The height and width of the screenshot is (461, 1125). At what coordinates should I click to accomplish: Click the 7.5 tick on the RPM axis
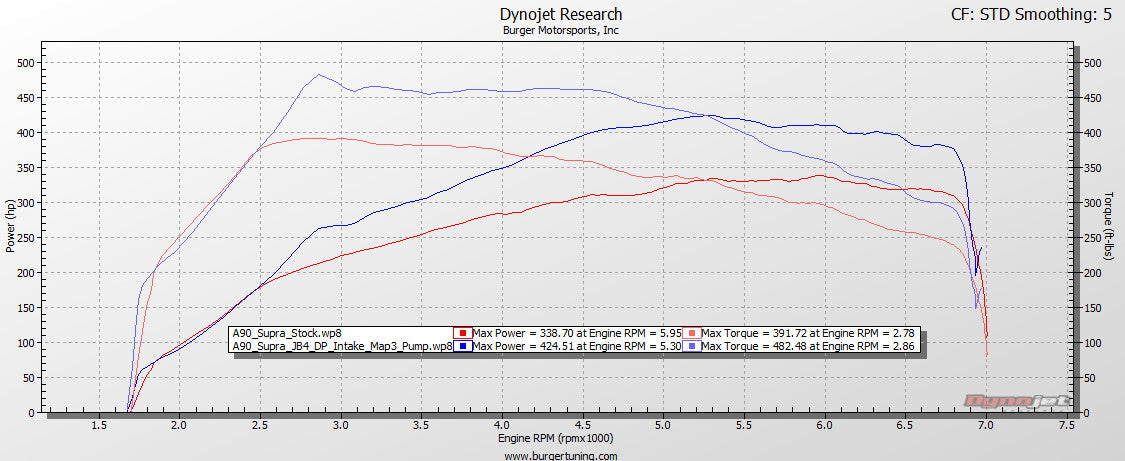coord(1068,425)
